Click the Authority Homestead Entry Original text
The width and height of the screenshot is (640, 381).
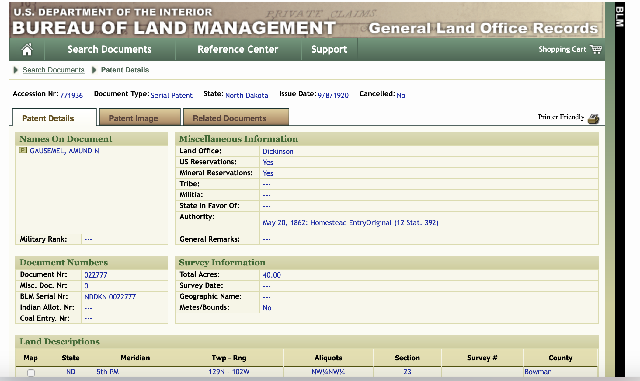[350, 223]
